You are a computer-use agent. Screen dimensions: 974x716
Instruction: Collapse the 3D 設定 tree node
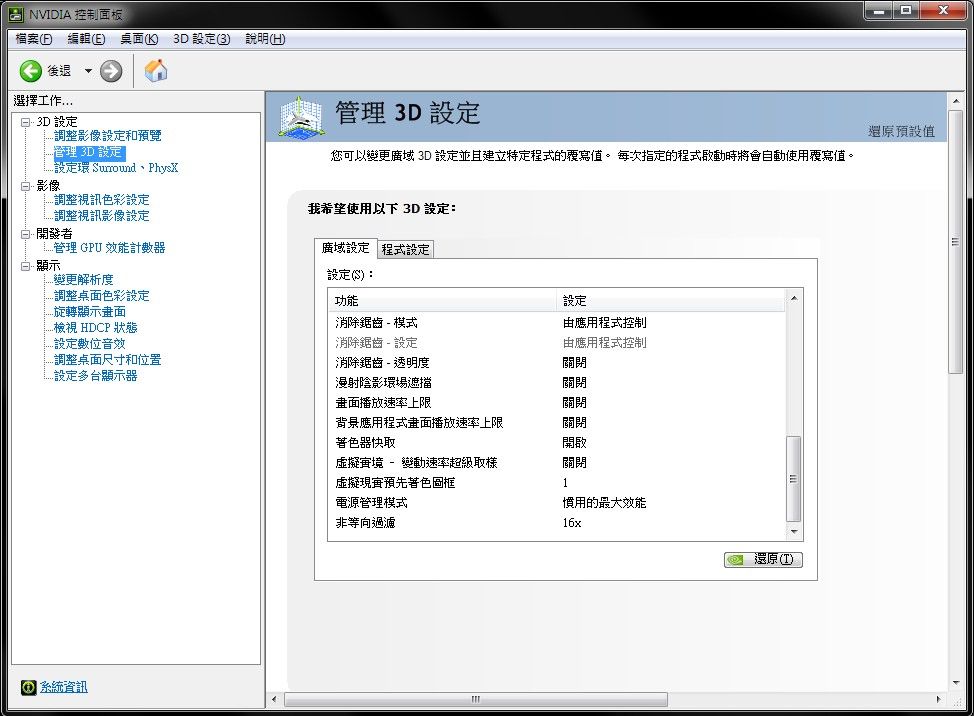(x=26, y=122)
